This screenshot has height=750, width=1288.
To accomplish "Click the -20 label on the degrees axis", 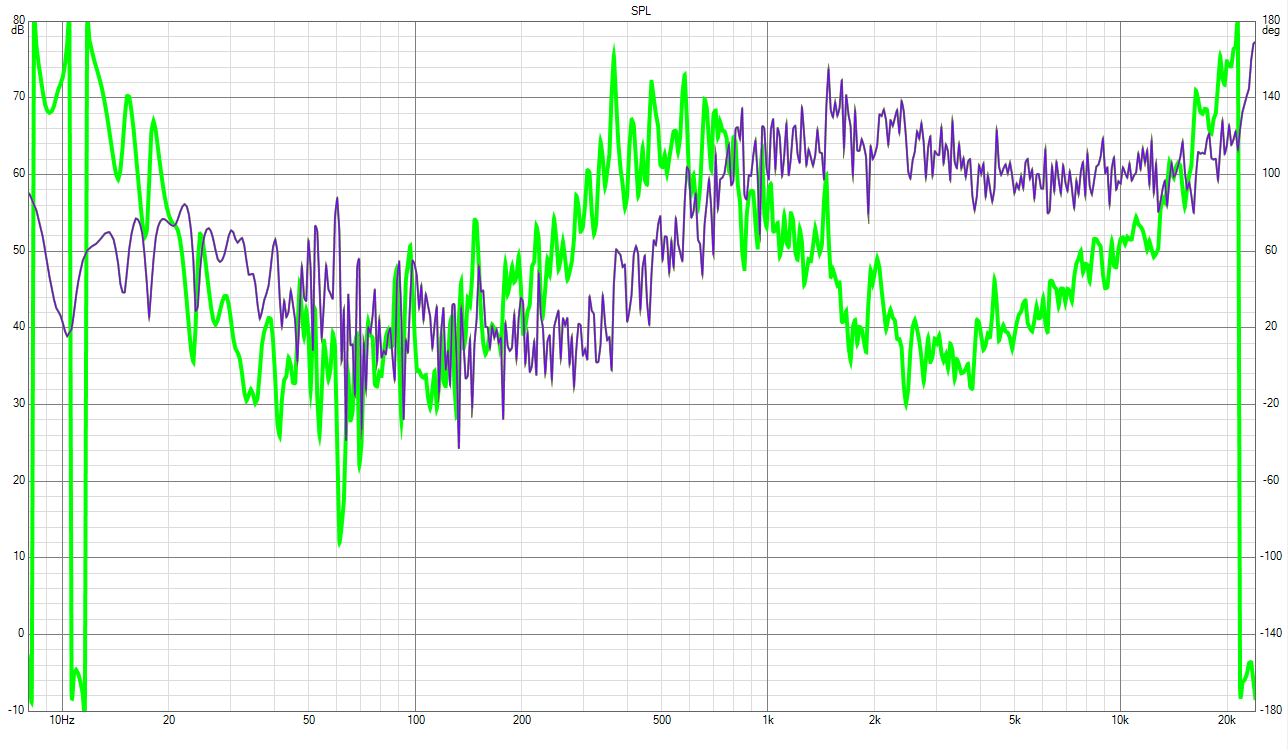I will [1271, 404].
